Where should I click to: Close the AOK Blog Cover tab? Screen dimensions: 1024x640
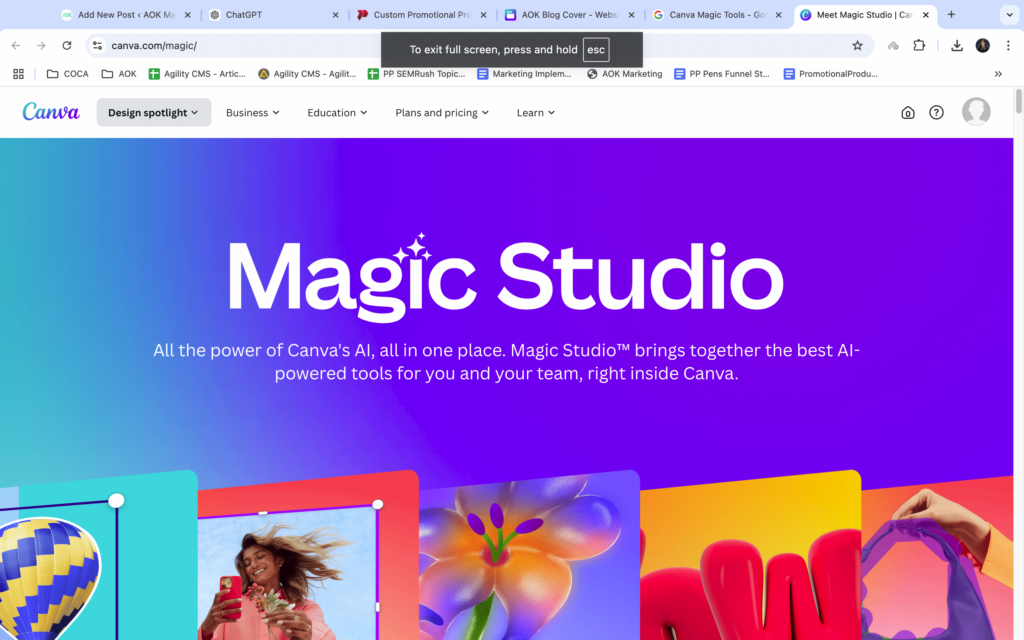(632, 14)
